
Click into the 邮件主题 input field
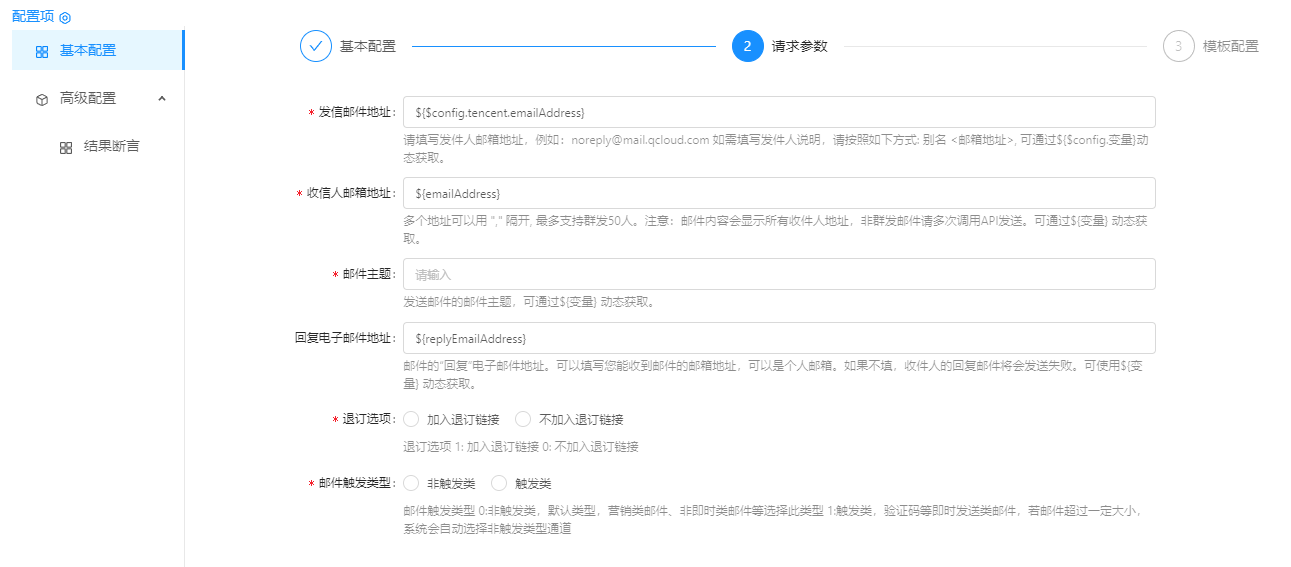click(778, 274)
